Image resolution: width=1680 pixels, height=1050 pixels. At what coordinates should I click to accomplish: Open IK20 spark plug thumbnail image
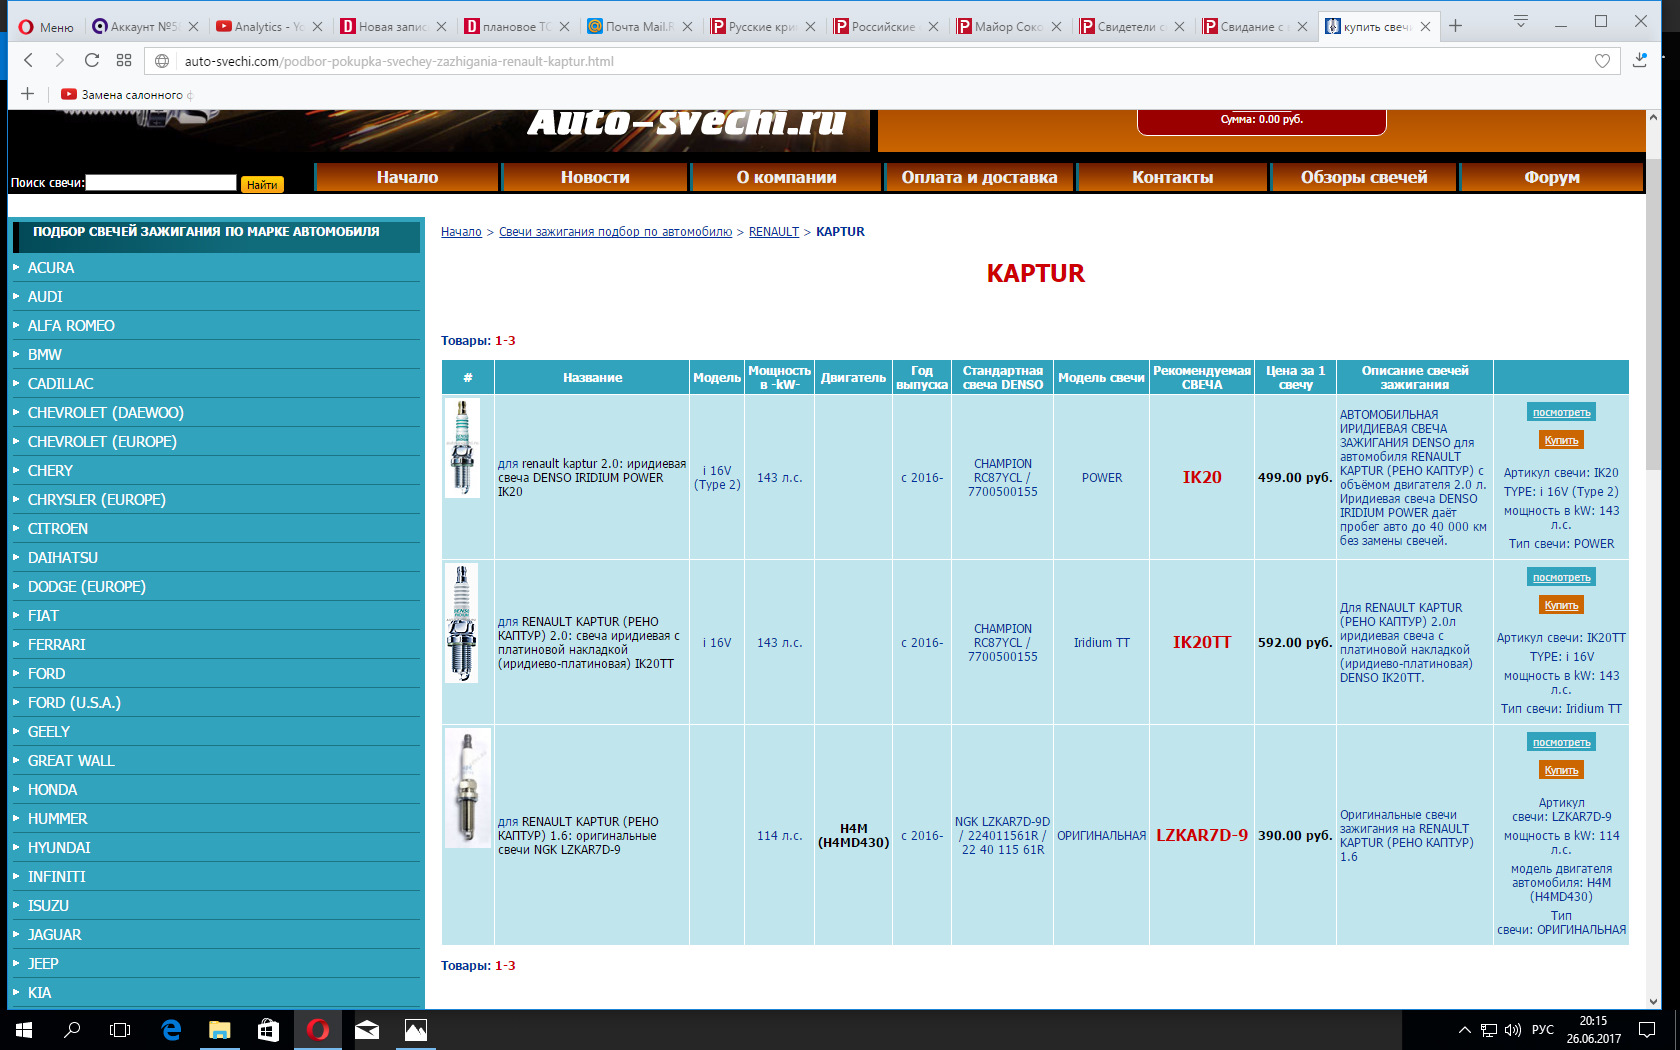coord(462,447)
